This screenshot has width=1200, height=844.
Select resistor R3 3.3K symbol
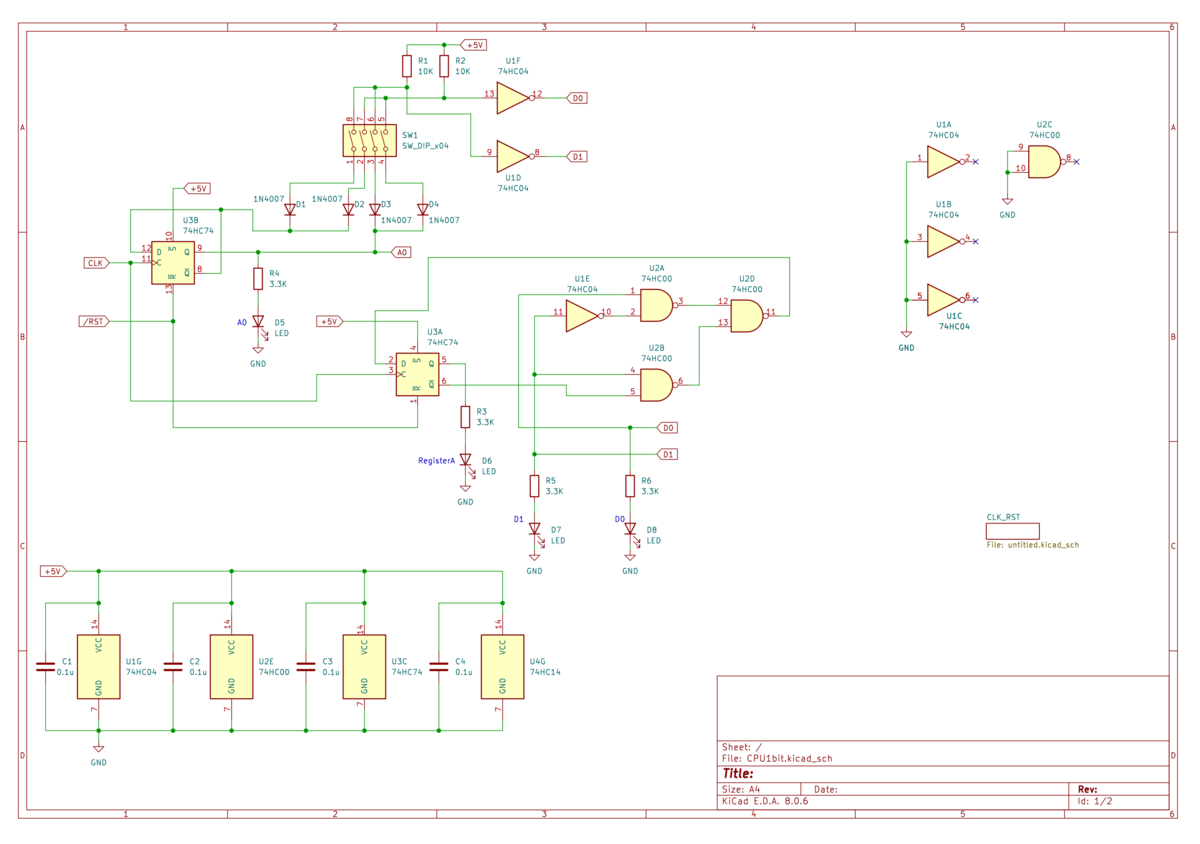[465, 417]
